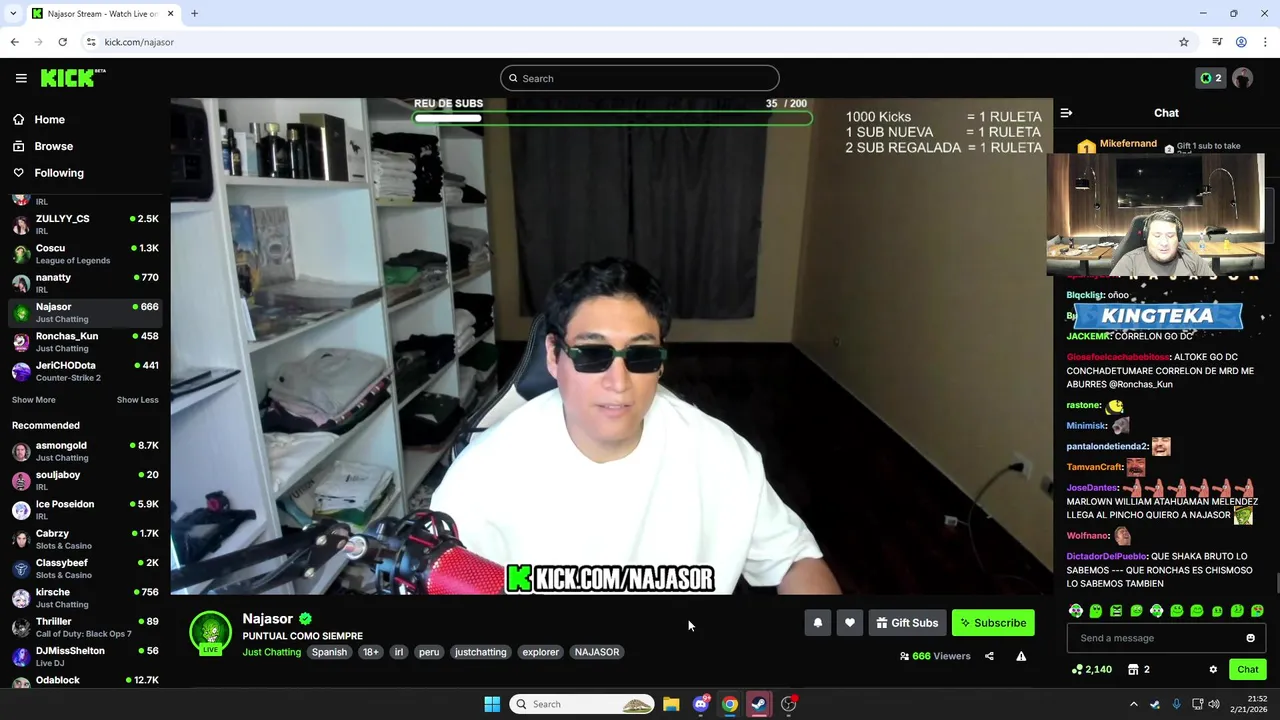Open a new browser tab
This screenshot has width=1280, height=720.
(194, 14)
